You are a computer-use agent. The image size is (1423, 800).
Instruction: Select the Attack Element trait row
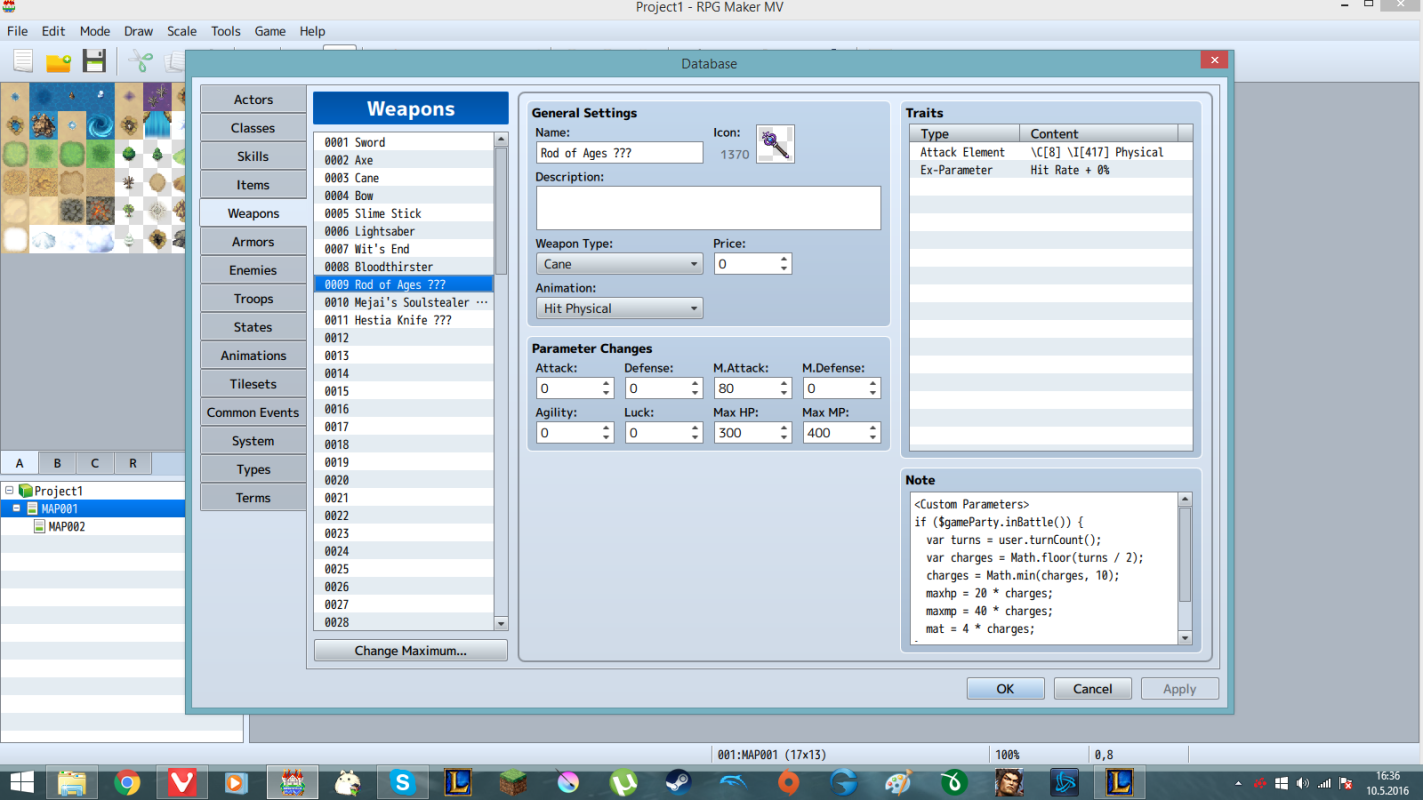(x=1051, y=152)
